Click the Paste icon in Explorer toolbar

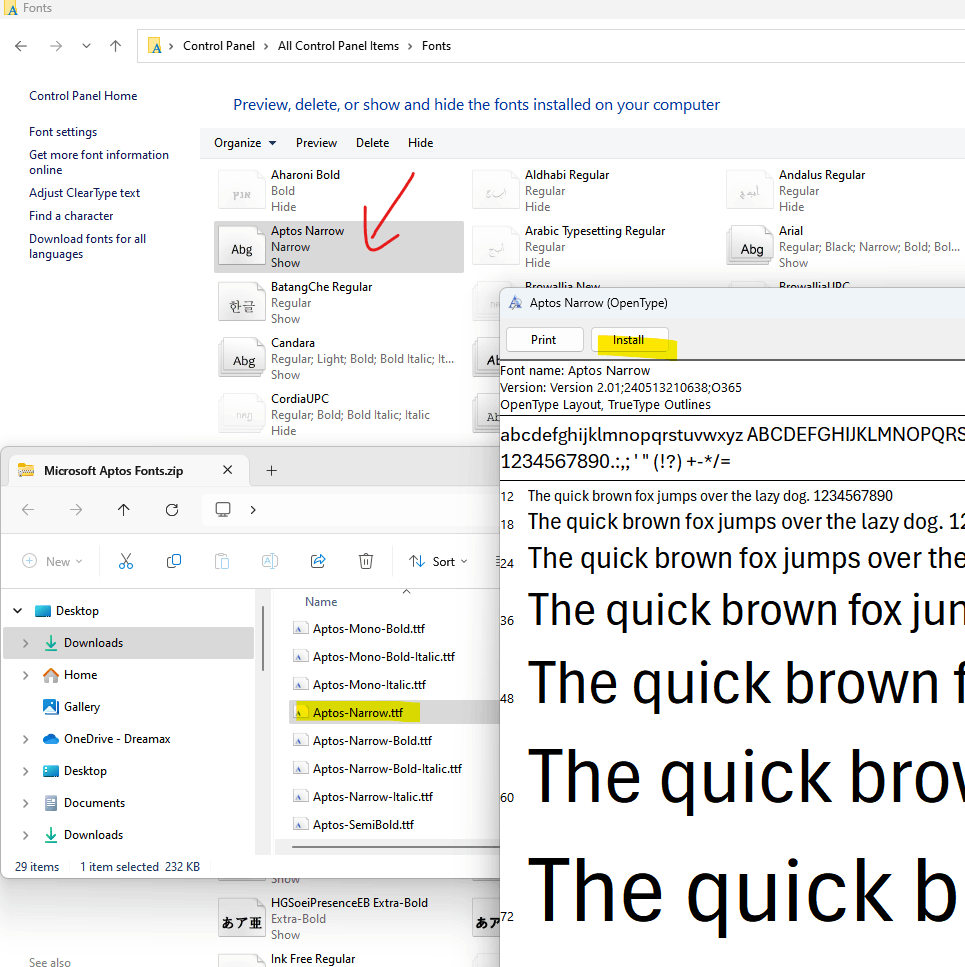[x=221, y=561]
